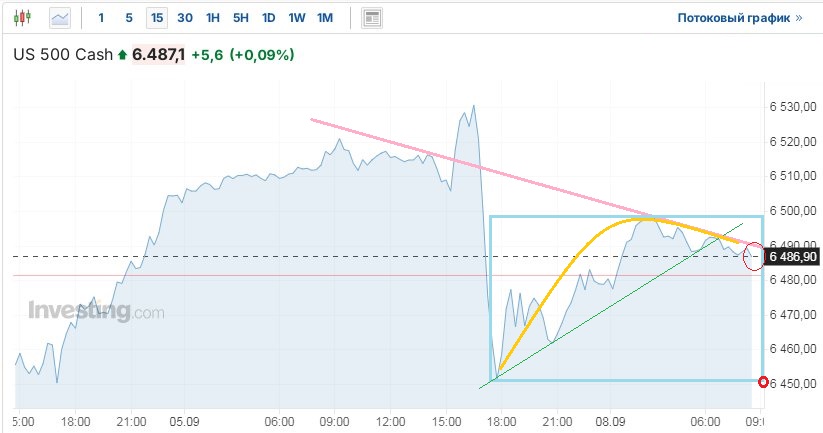Click the US 500 Cash instrument title

pos(62,55)
